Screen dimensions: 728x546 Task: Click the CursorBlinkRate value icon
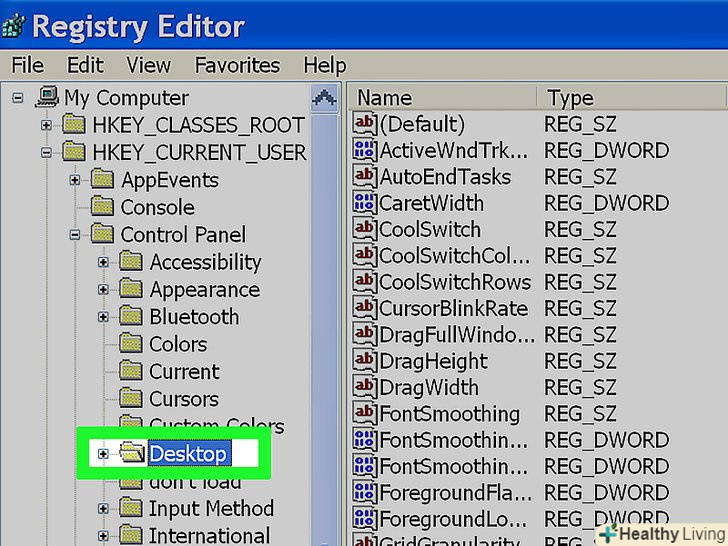[364, 308]
